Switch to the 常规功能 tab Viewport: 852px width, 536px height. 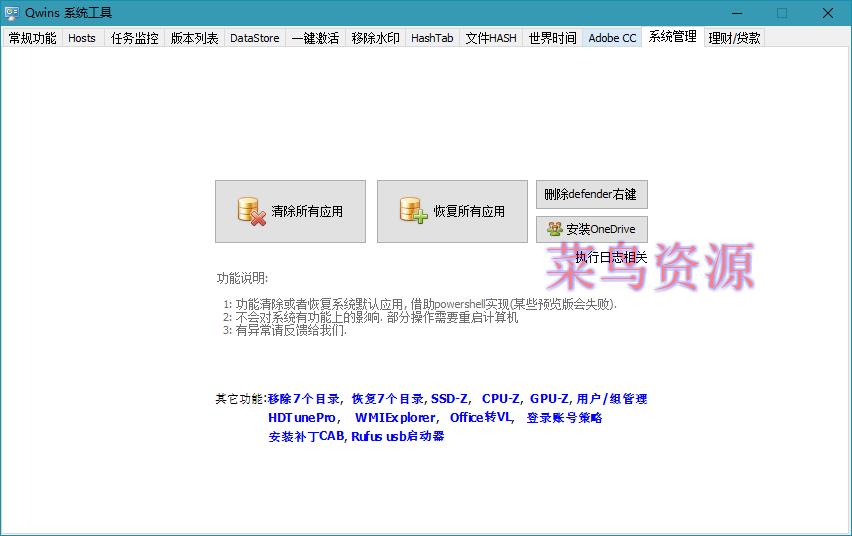pyautogui.click(x=32, y=38)
